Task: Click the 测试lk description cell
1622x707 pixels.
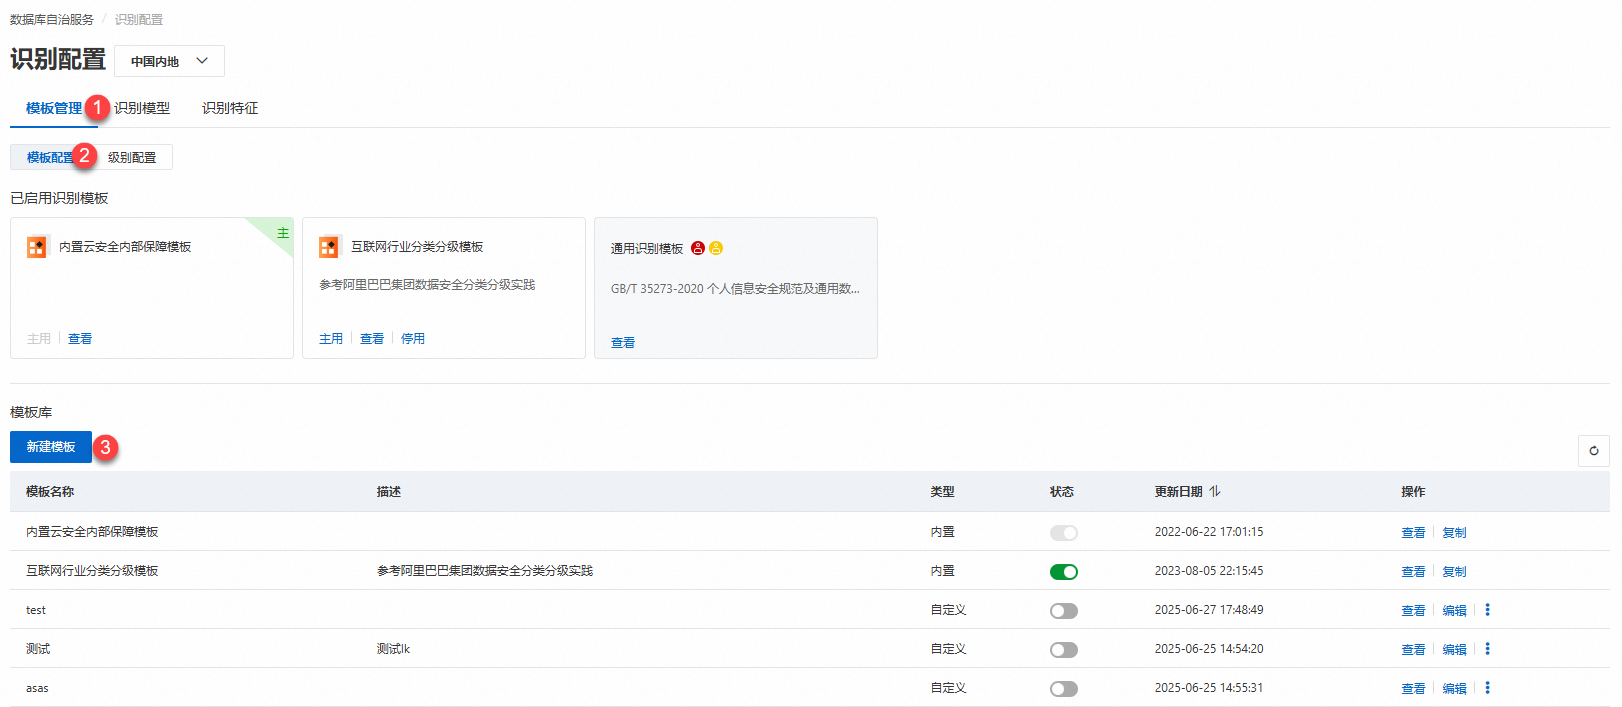Action: 393,649
